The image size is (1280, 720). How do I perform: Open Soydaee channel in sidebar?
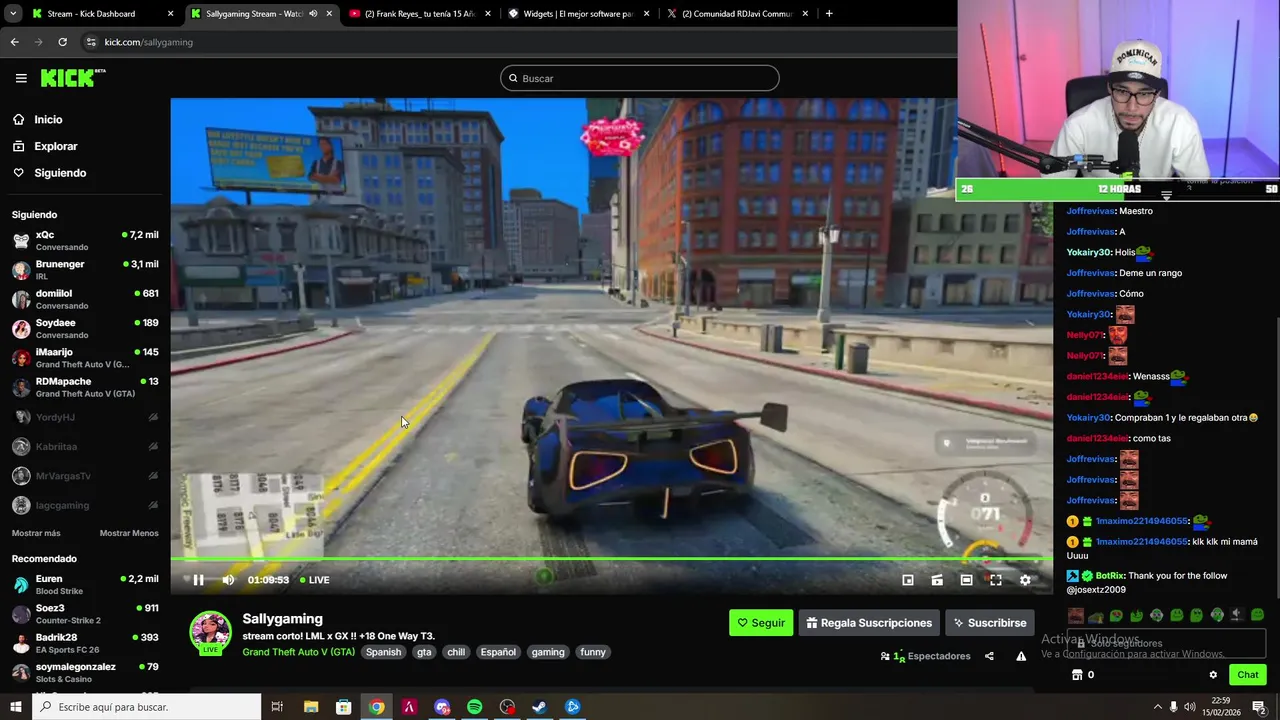coord(85,328)
